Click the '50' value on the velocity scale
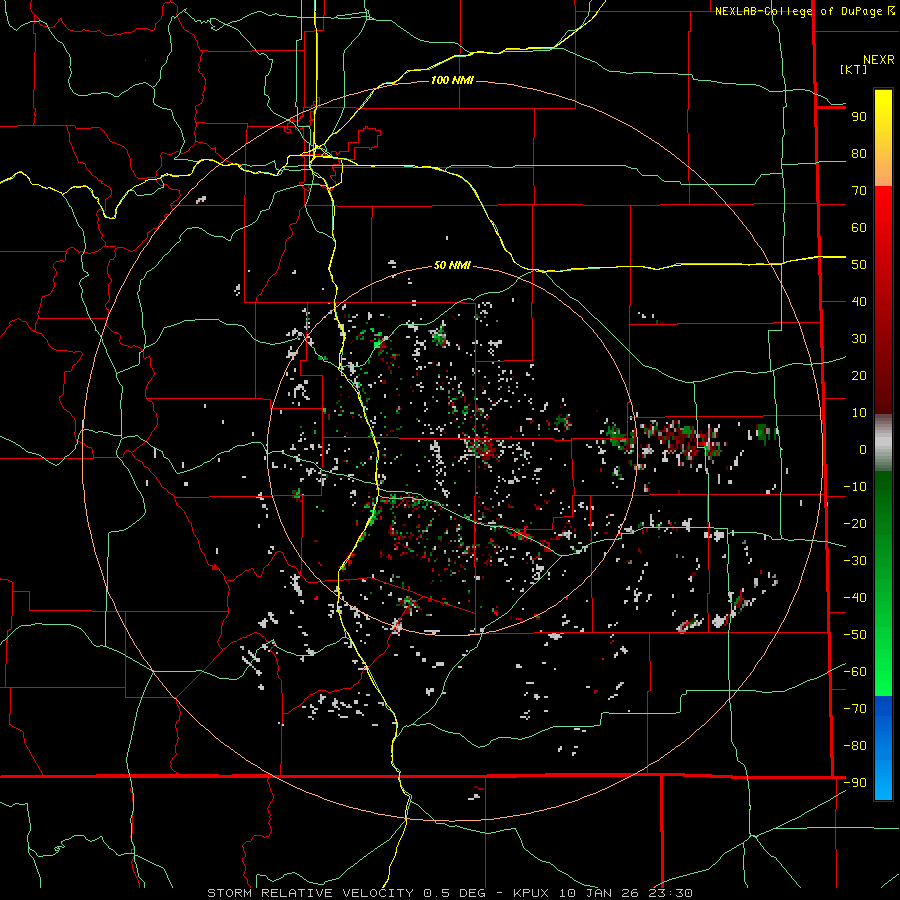The height and width of the screenshot is (900, 900). pos(859,265)
